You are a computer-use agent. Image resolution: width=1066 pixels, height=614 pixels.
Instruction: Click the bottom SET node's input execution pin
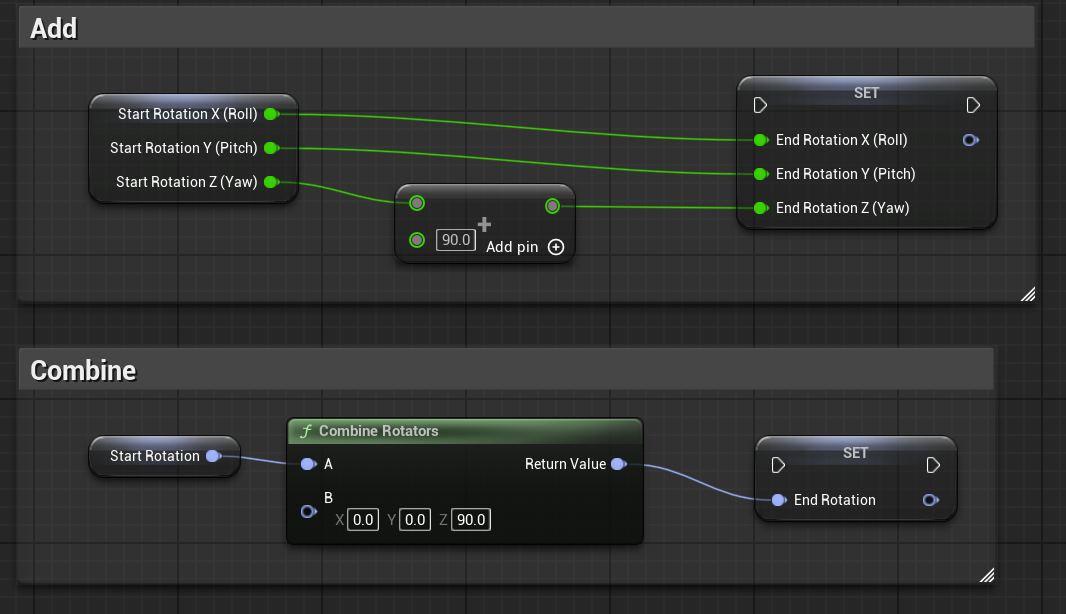[x=779, y=465]
